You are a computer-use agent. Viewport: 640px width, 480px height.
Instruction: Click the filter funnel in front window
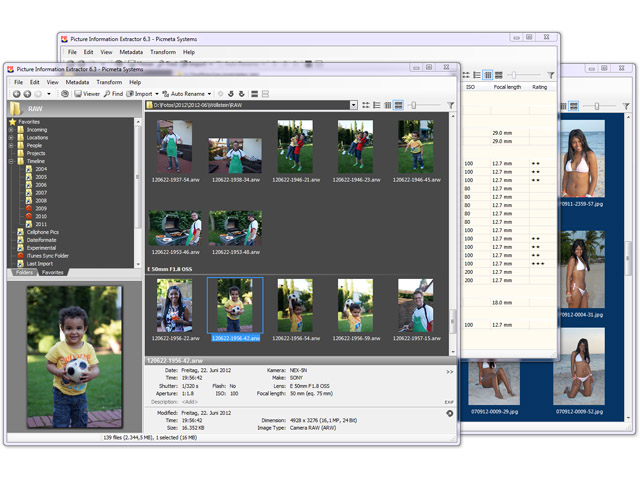[451, 105]
